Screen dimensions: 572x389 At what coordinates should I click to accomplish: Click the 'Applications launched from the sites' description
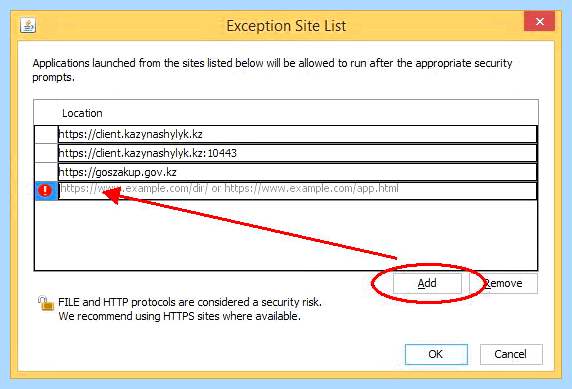[272, 70]
